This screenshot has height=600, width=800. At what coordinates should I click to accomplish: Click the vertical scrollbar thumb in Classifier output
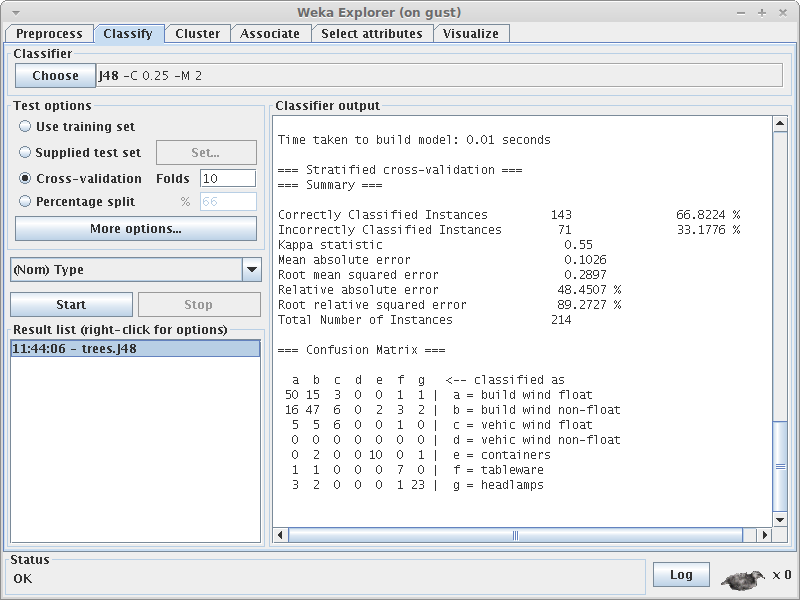point(780,466)
